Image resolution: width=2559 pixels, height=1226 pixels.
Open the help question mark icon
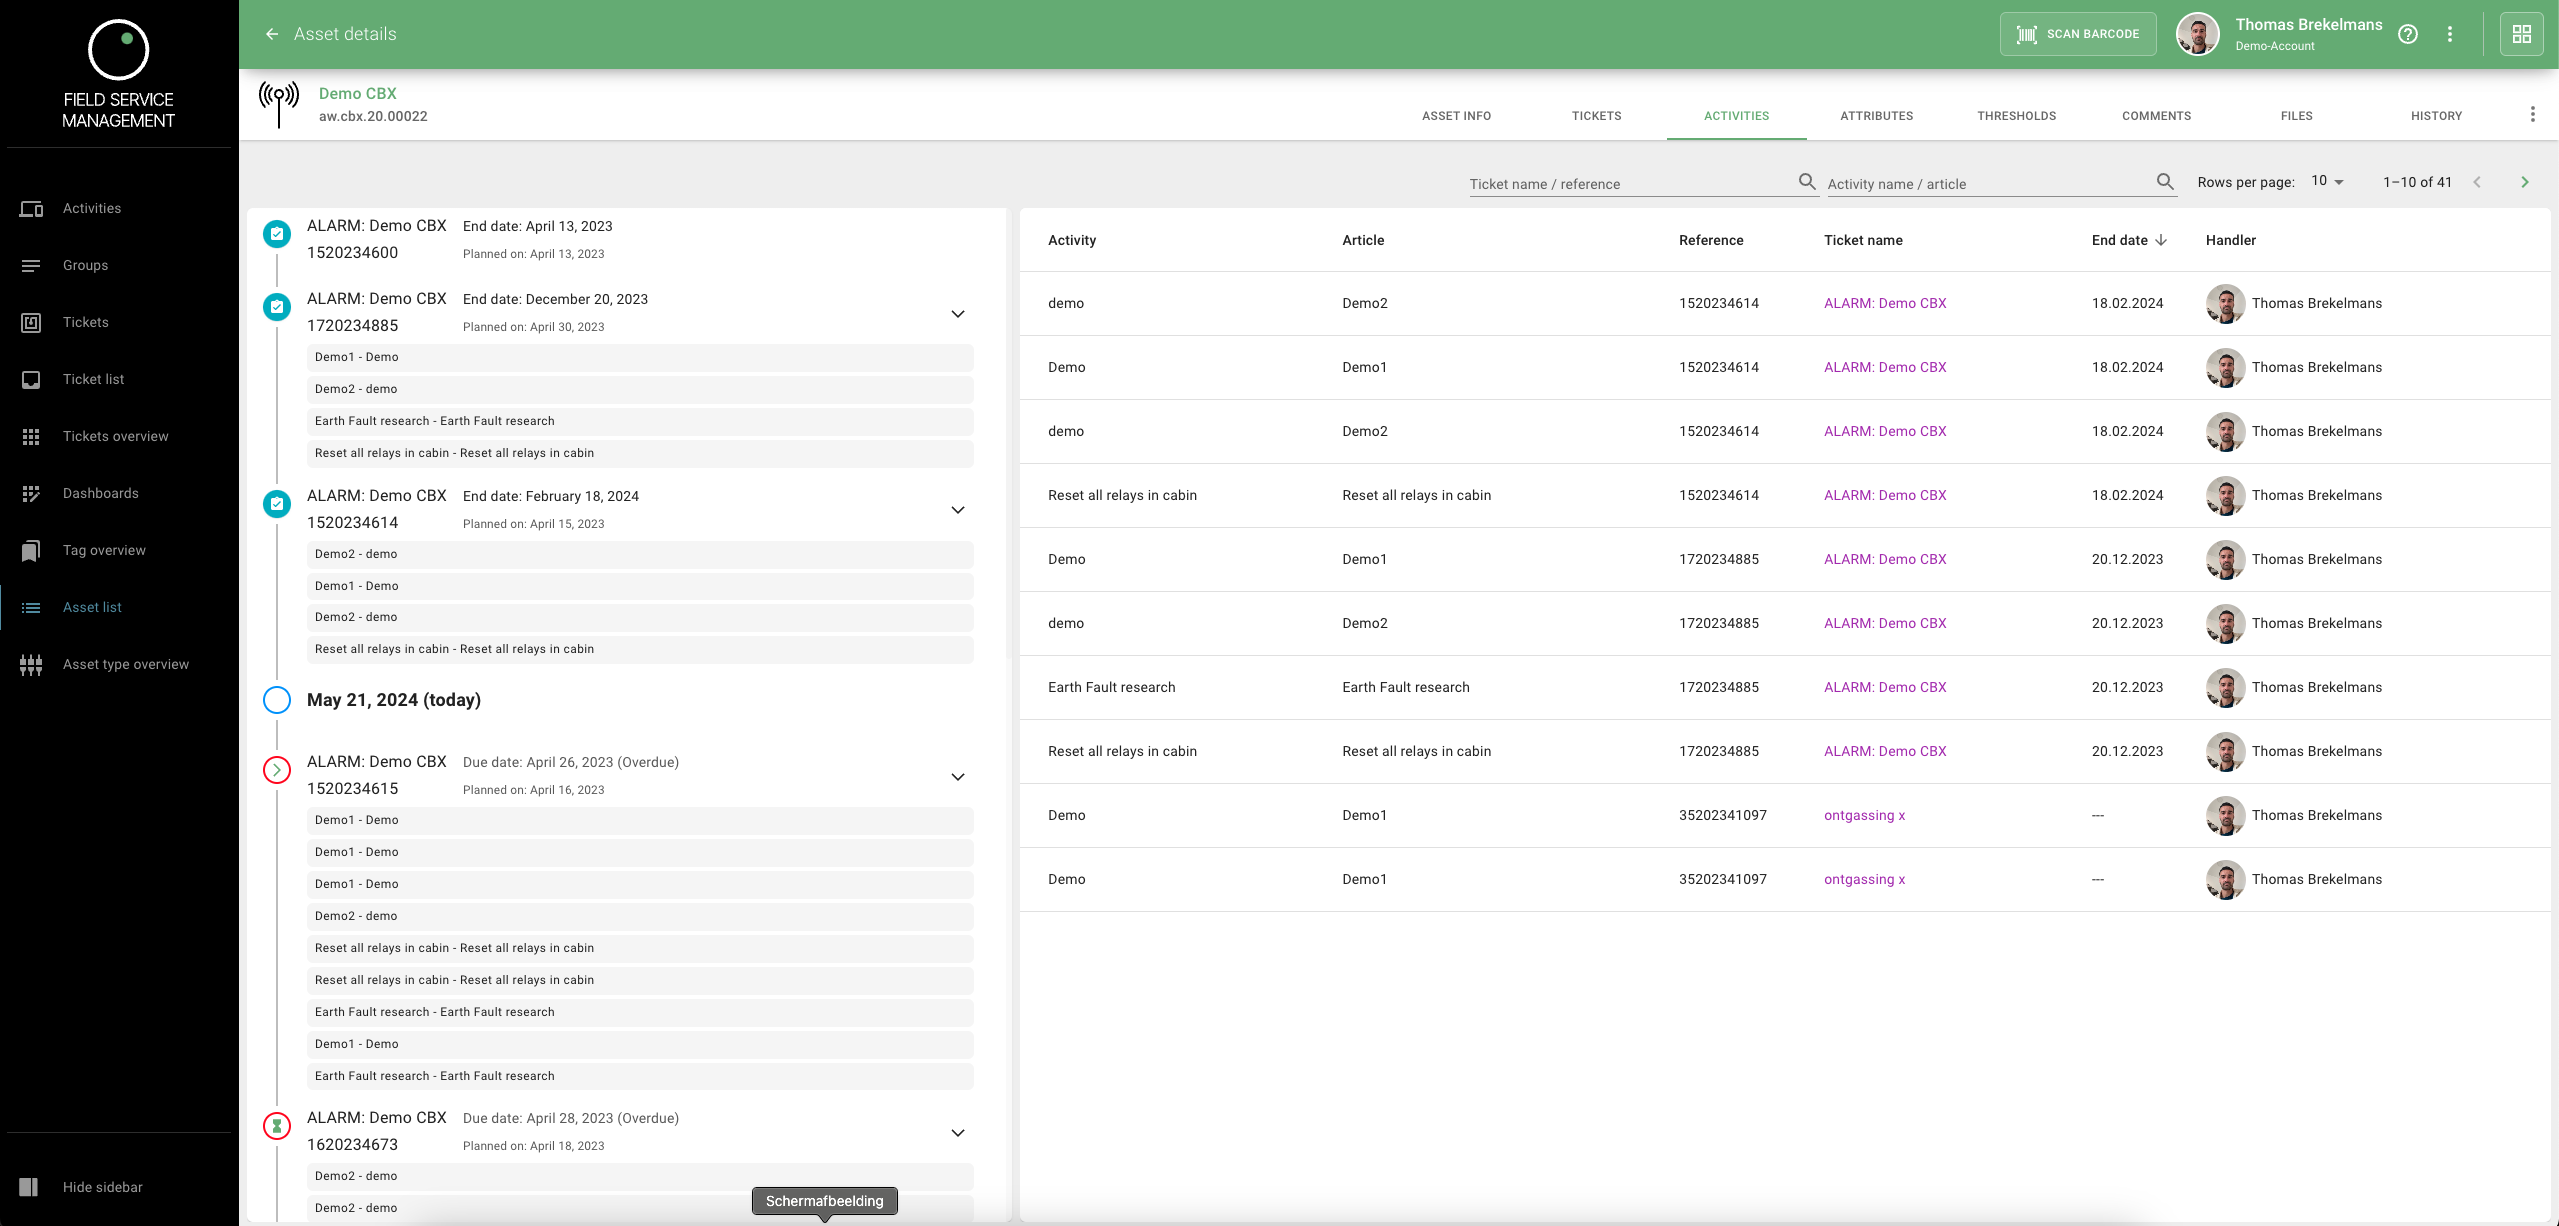pyautogui.click(x=2407, y=34)
